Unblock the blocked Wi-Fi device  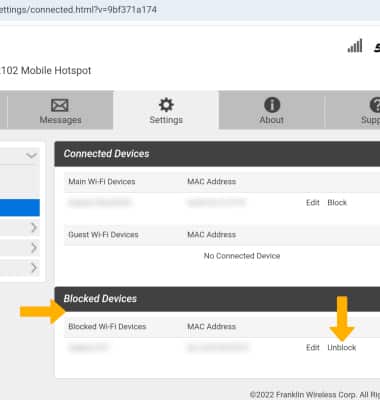tap(342, 348)
